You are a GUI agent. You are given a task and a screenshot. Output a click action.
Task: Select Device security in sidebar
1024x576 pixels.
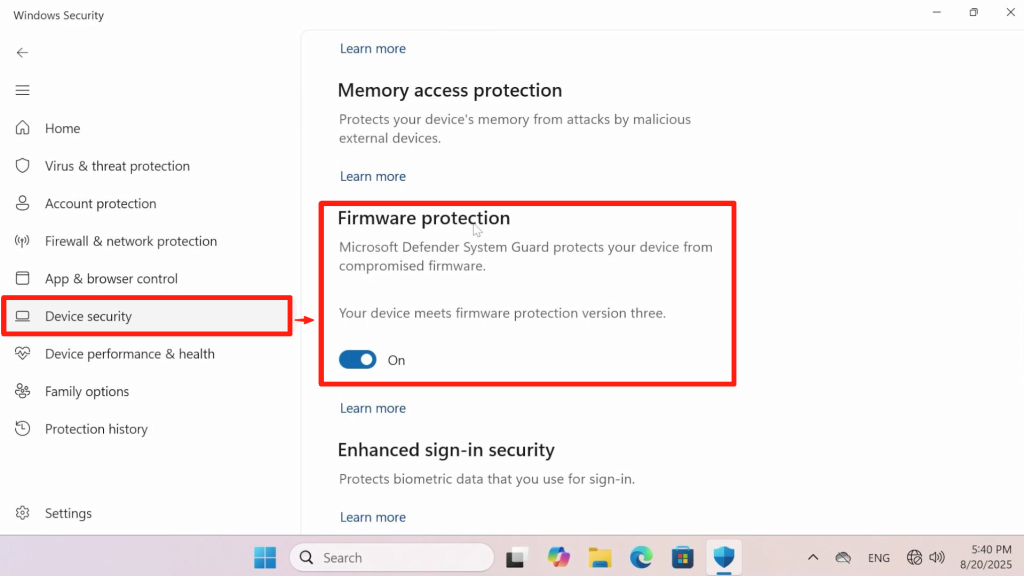(x=146, y=316)
